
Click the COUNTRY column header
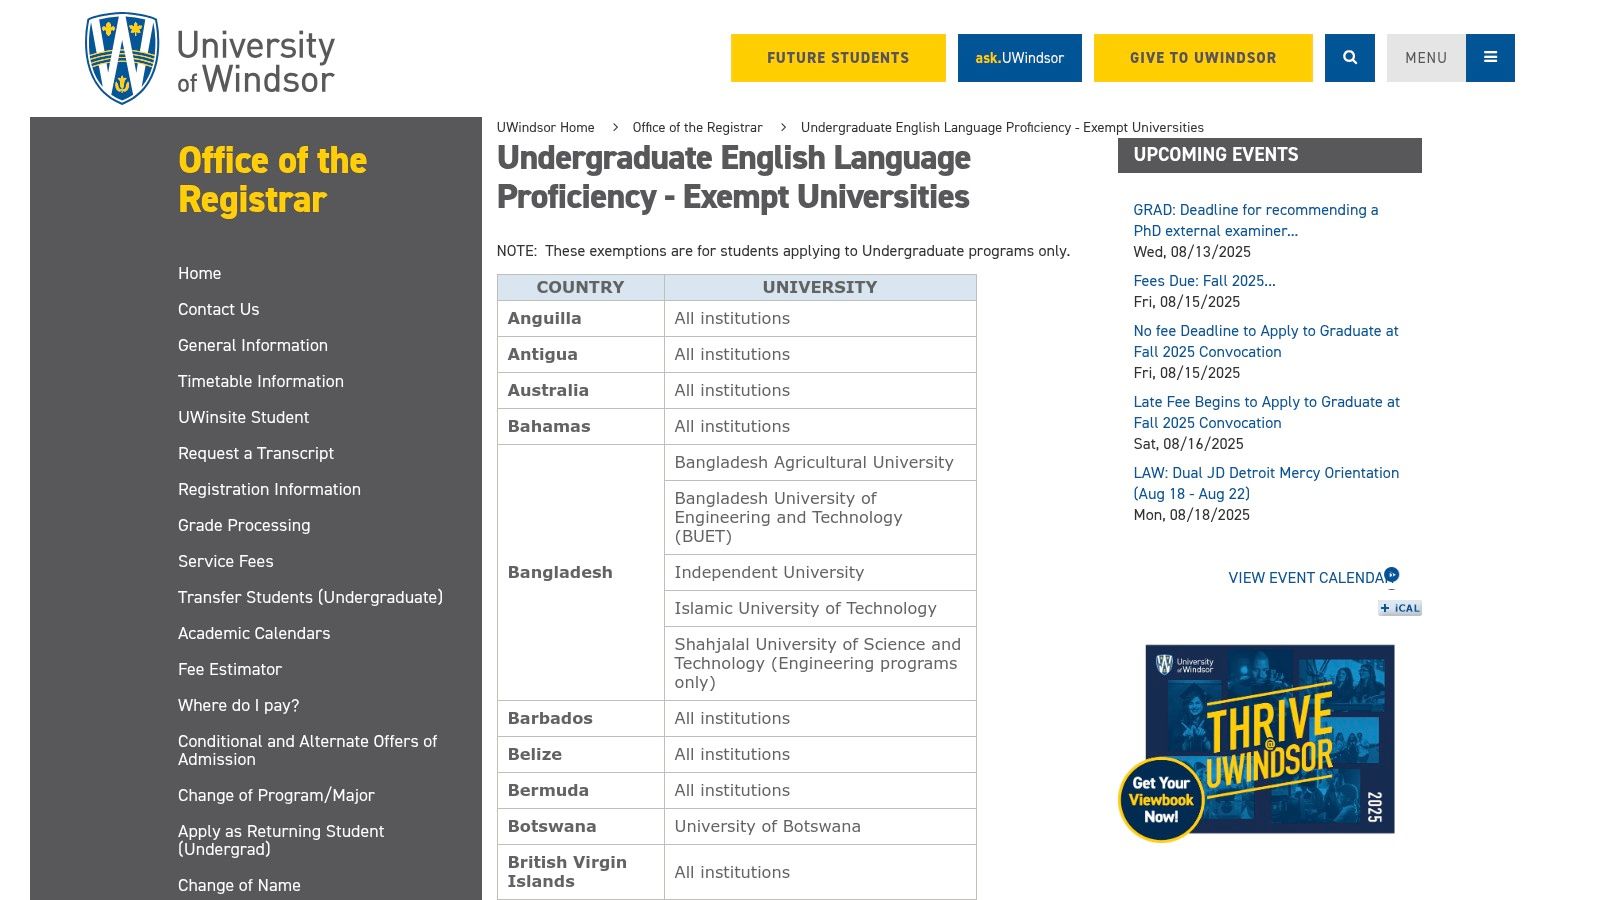coord(580,287)
